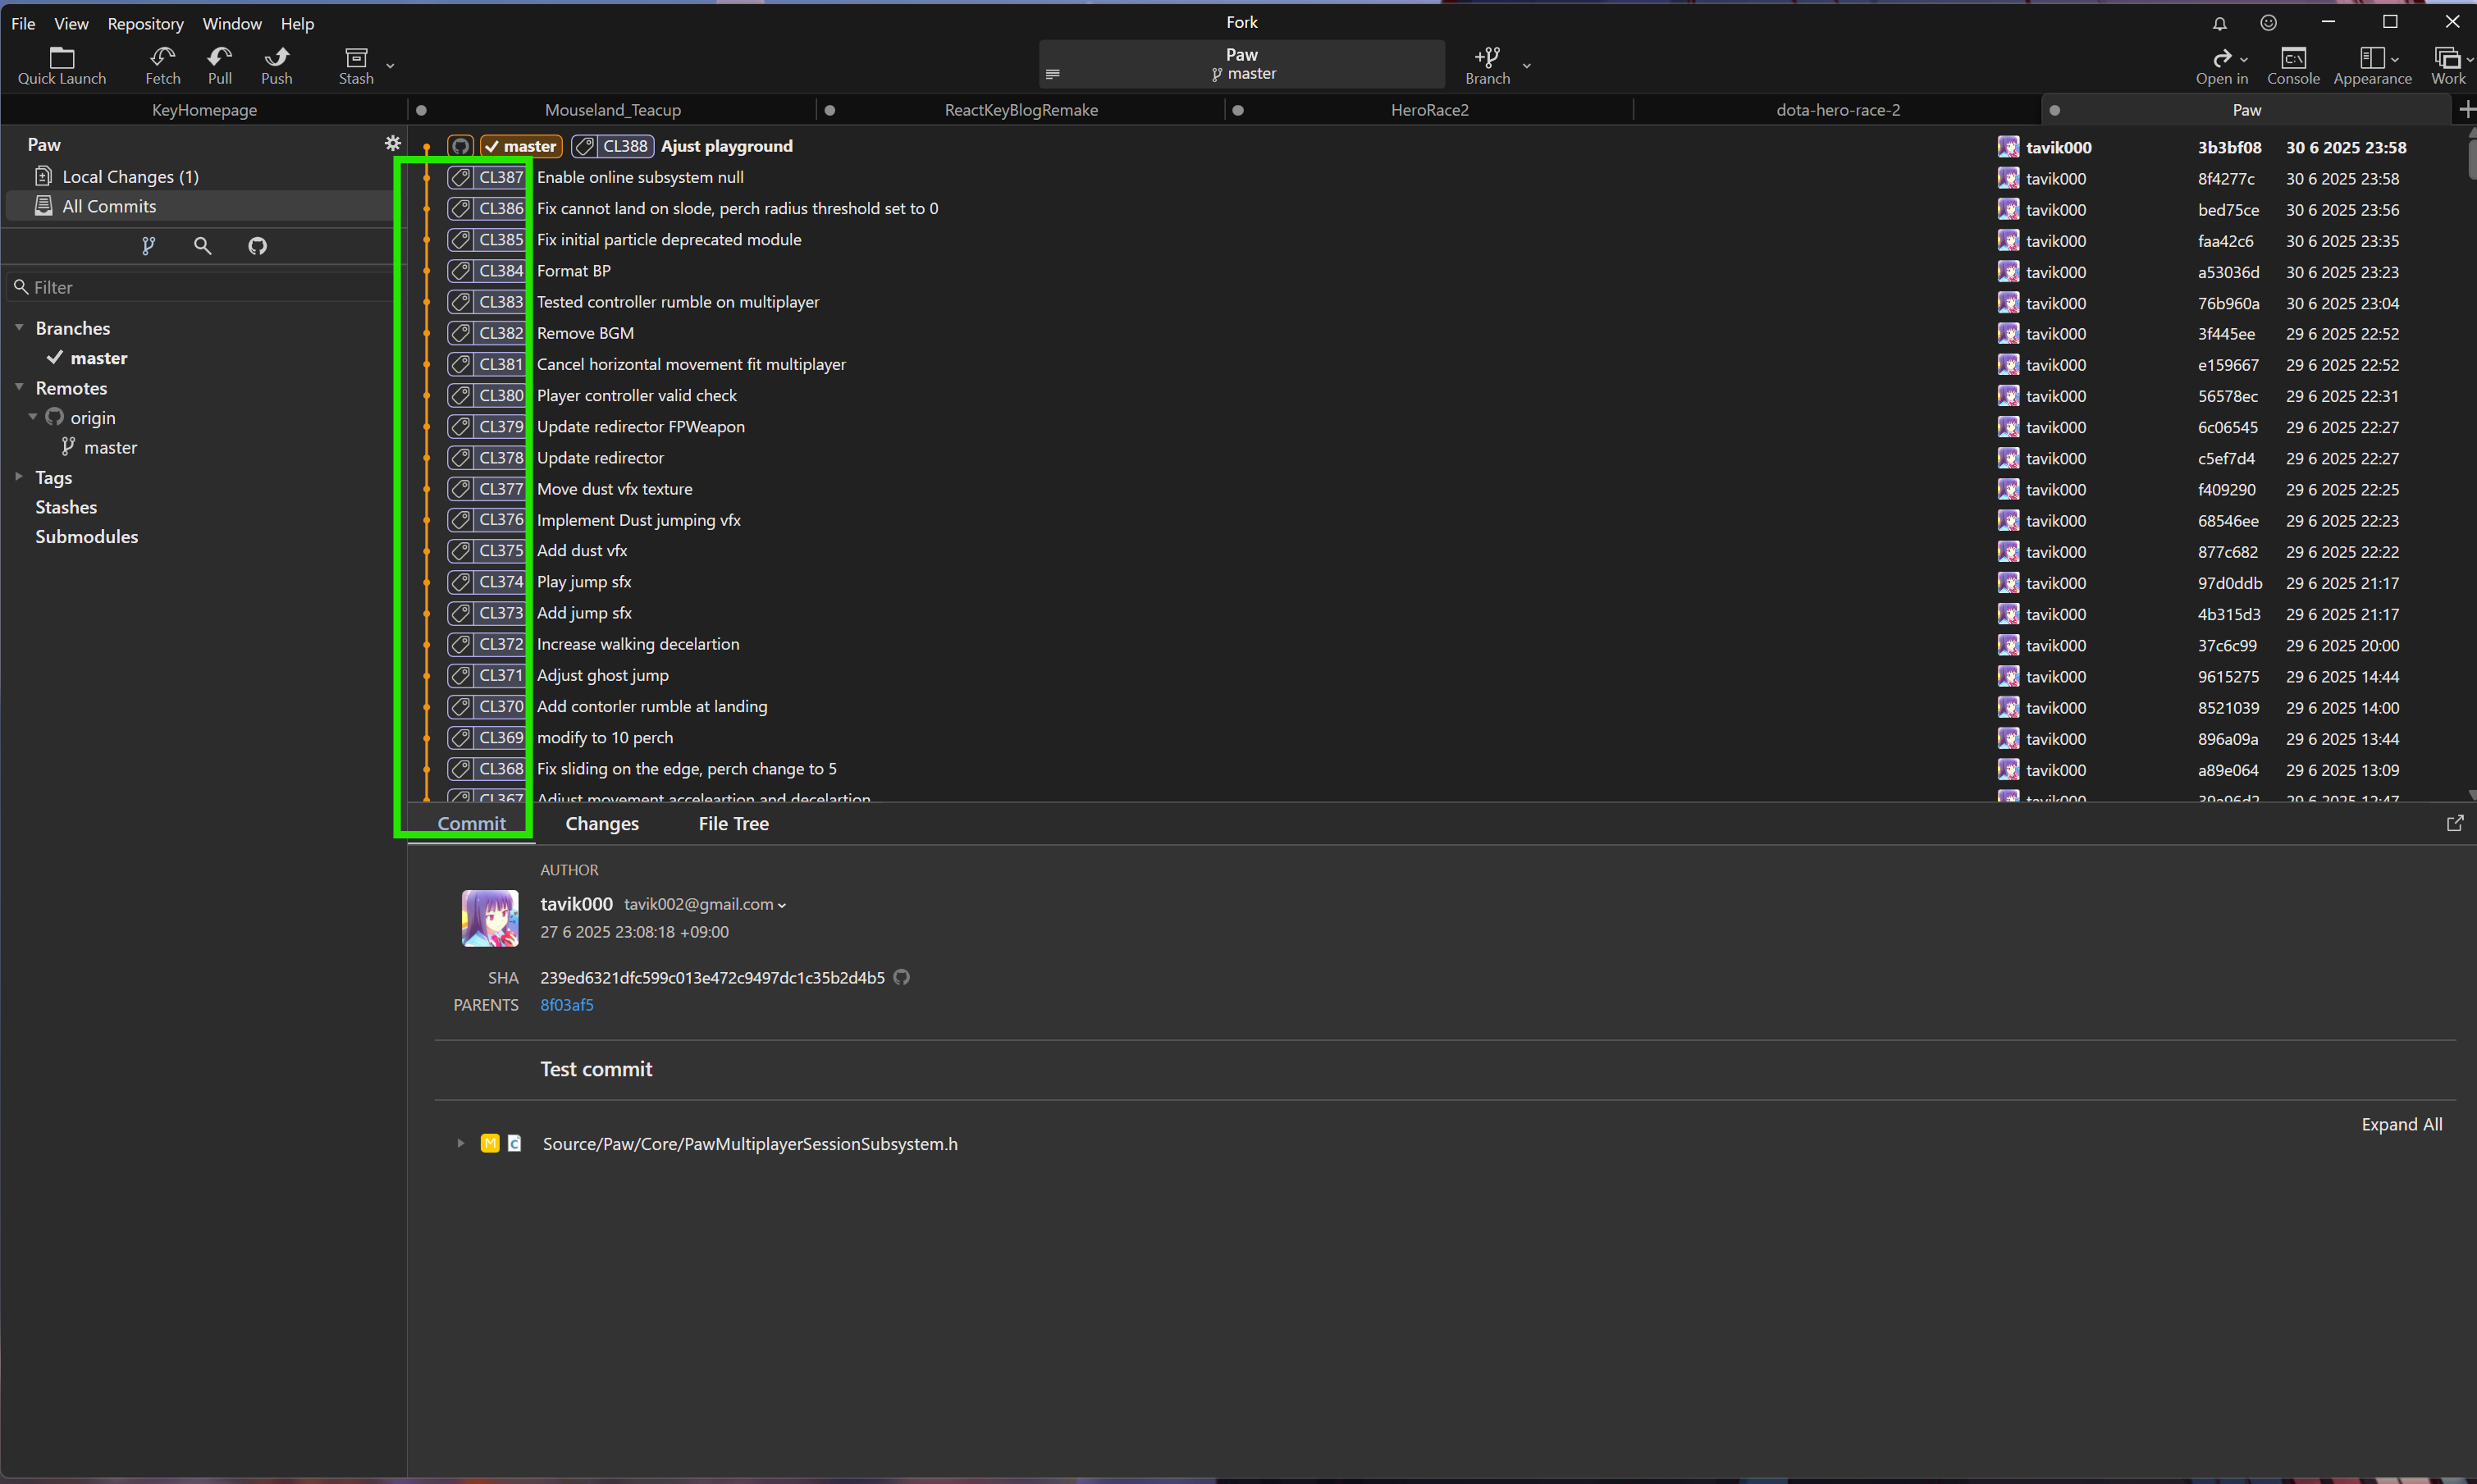This screenshot has width=2477, height=1484.
Task: Switch to the KeyHomepage tab
Action: click(x=204, y=110)
